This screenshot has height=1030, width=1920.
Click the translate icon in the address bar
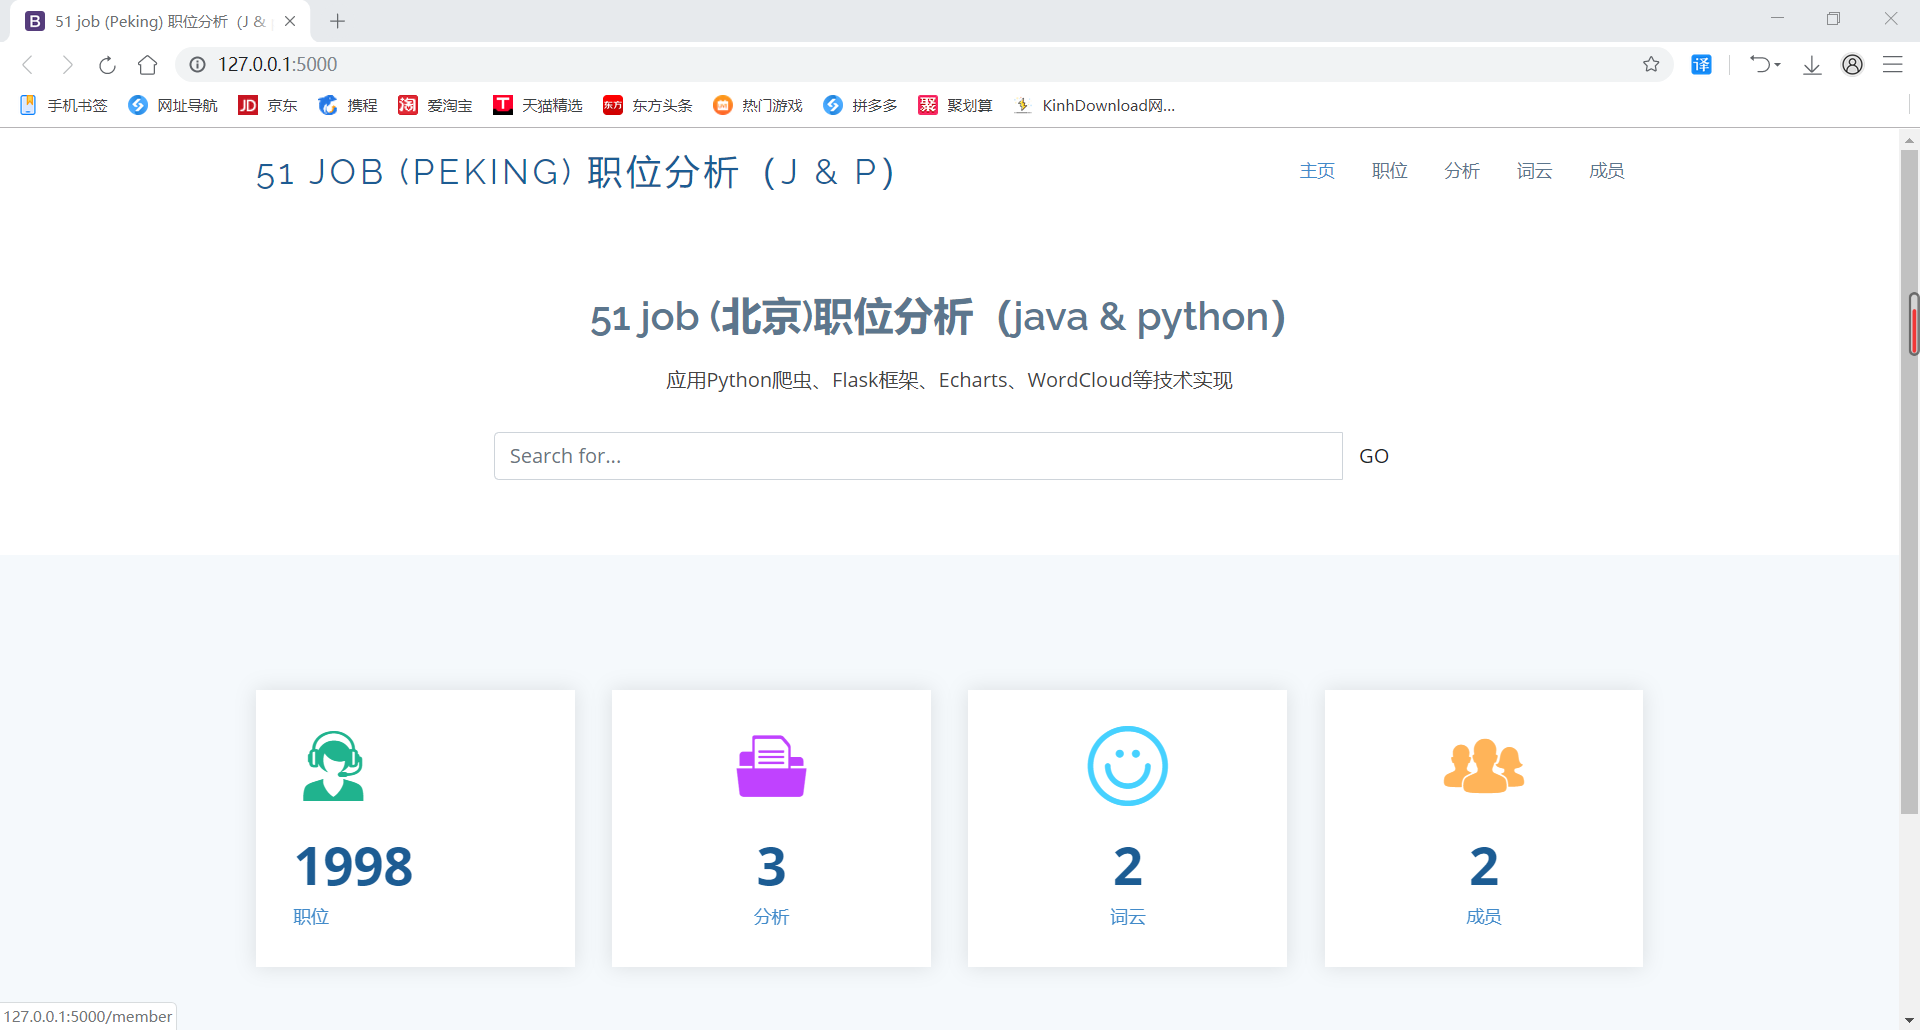click(1701, 64)
